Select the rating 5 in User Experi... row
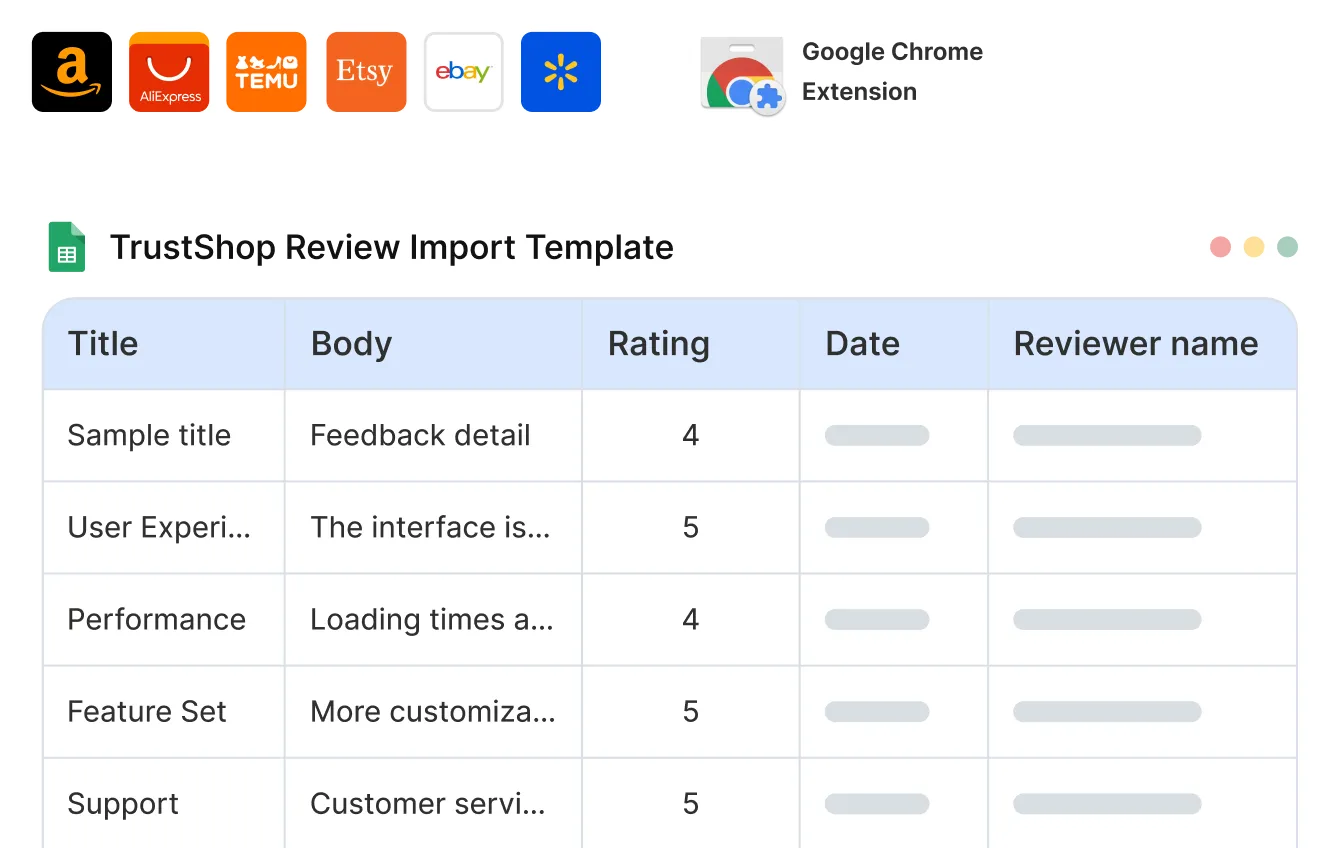The height and width of the screenshot is (848, 1340). (x=691, y=528)
